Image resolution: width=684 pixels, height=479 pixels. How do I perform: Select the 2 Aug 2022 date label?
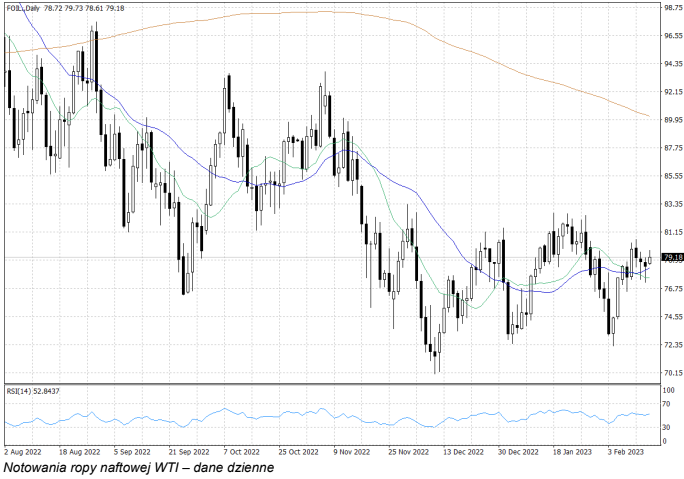tap(21, 451)
